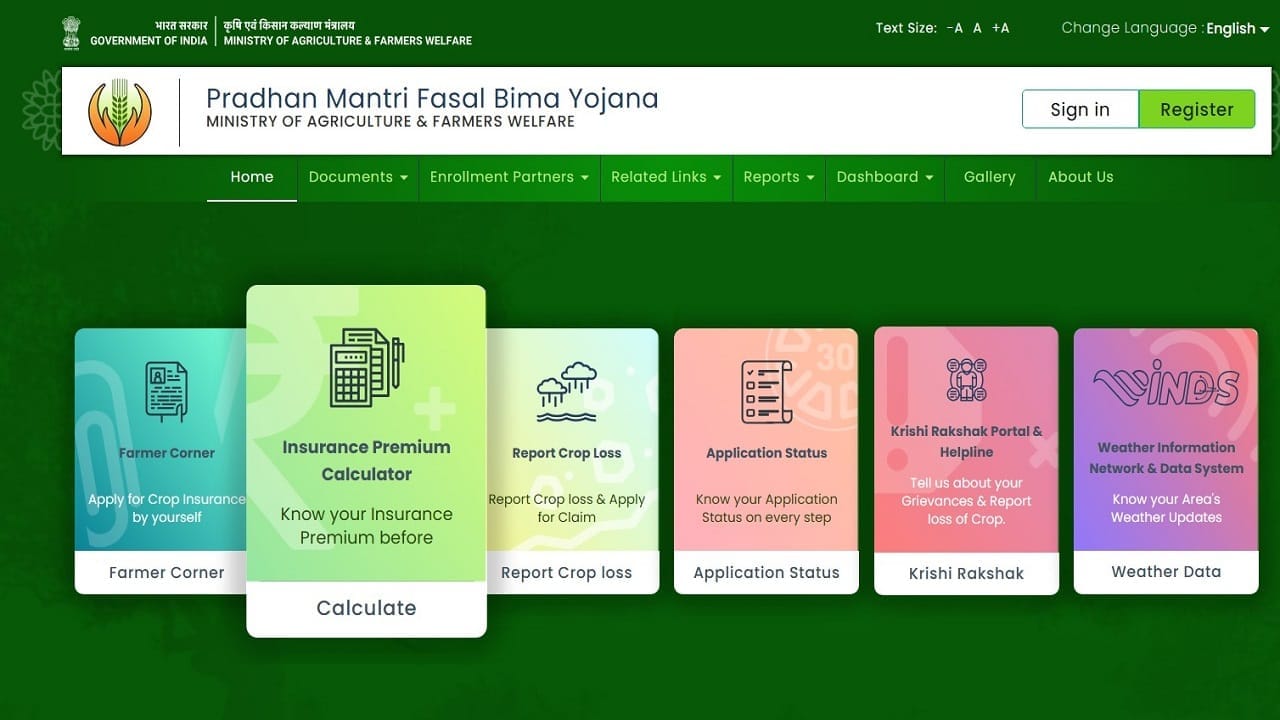The height and width of the screenshot is (720, 1280).
Task: Go to the Home tab
Action: pos(252,177)
